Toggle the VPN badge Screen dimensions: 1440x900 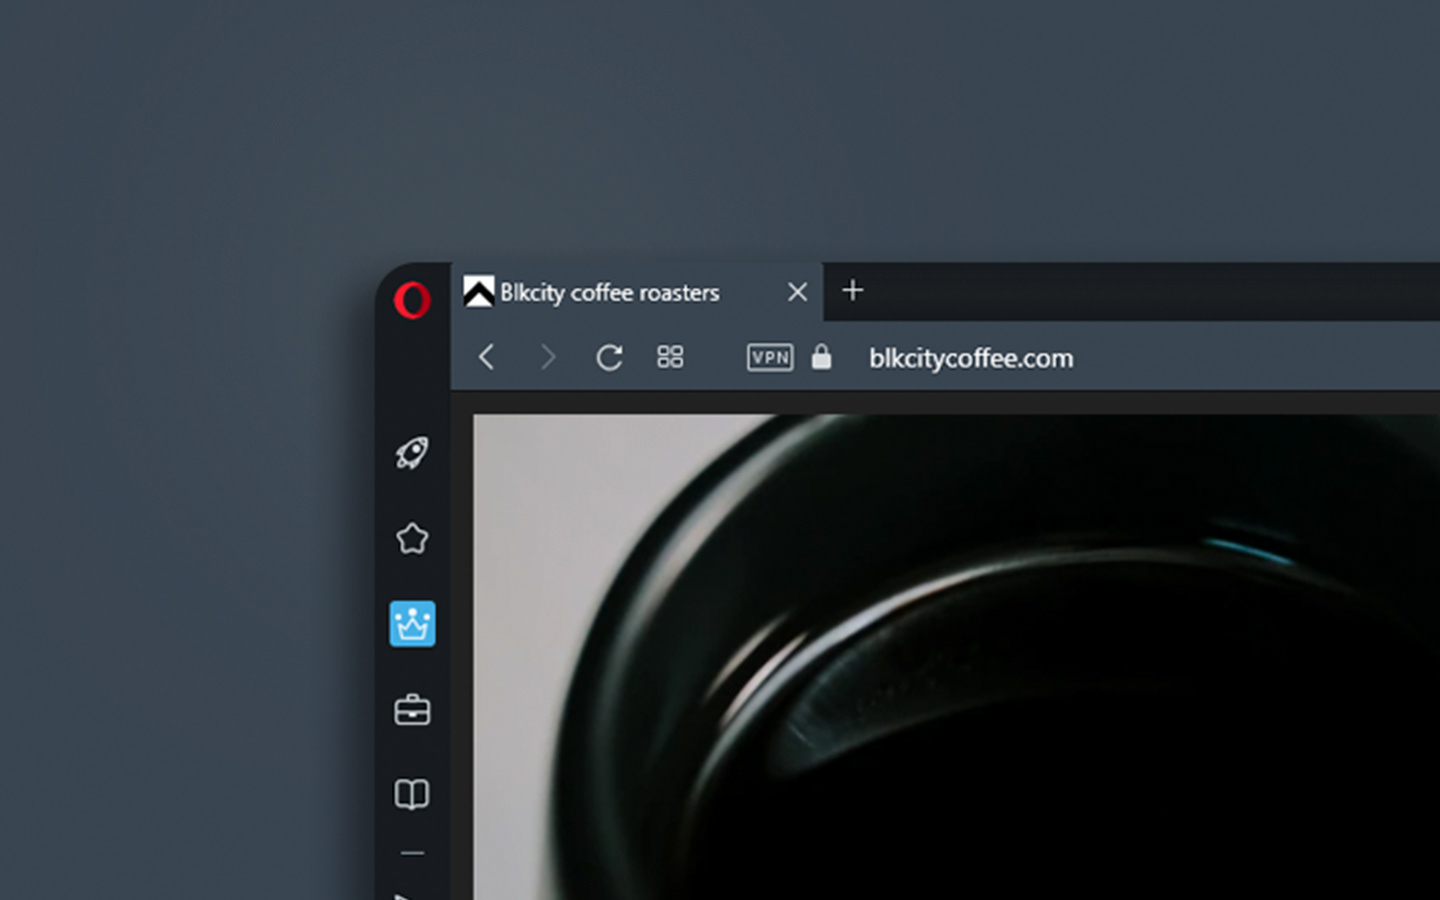click(770, 357)
